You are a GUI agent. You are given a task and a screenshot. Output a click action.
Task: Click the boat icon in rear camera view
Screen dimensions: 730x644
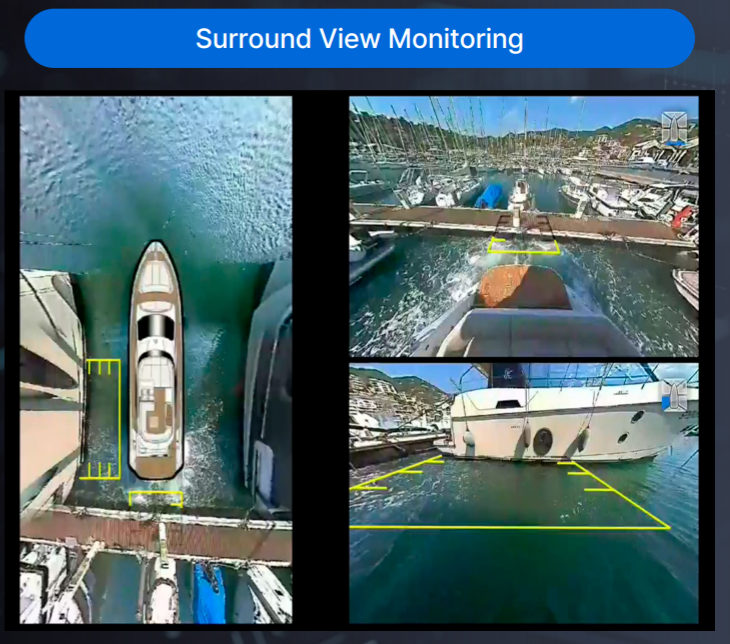pyautogui.click(x=675, y=127)
